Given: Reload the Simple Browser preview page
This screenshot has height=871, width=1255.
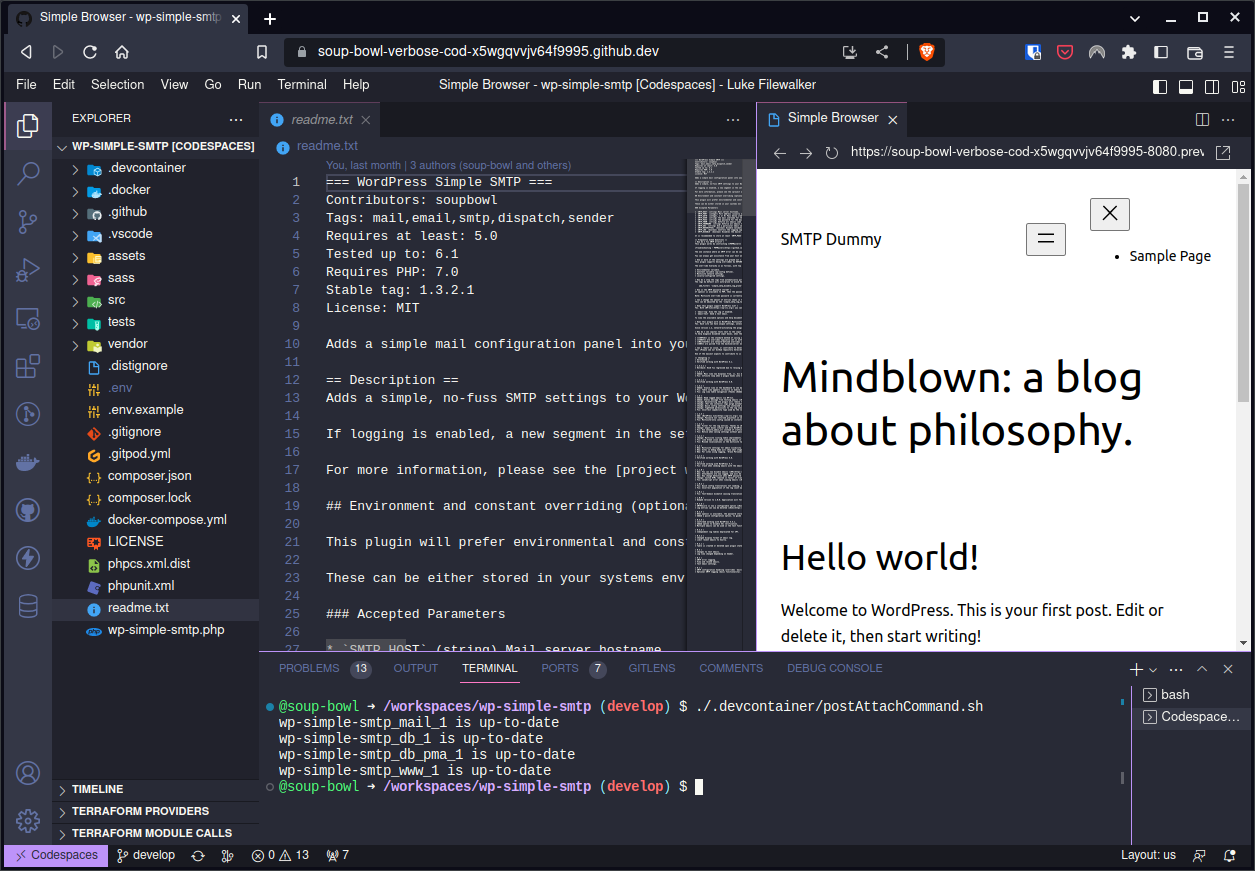Looking at the screenshot, I should pyautogui.click(x=831, y=153).
